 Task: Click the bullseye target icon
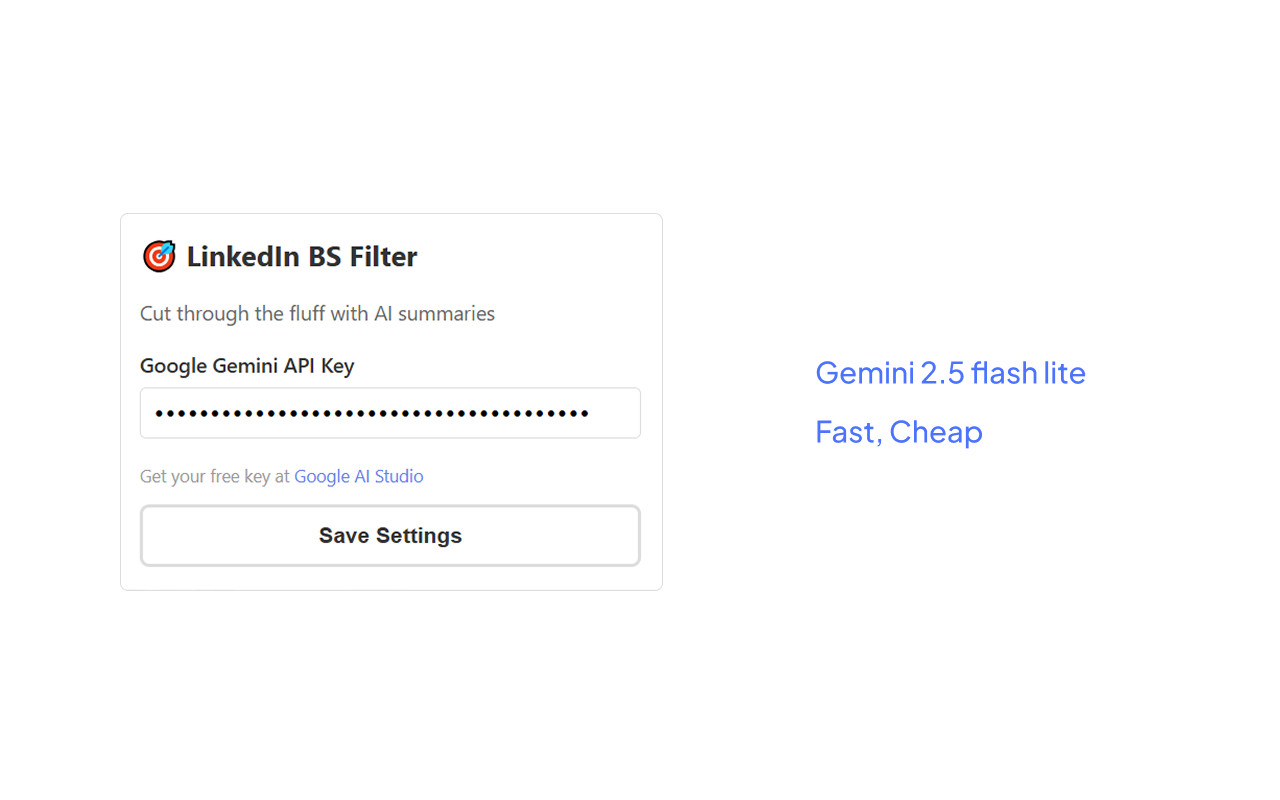point(159,257)
